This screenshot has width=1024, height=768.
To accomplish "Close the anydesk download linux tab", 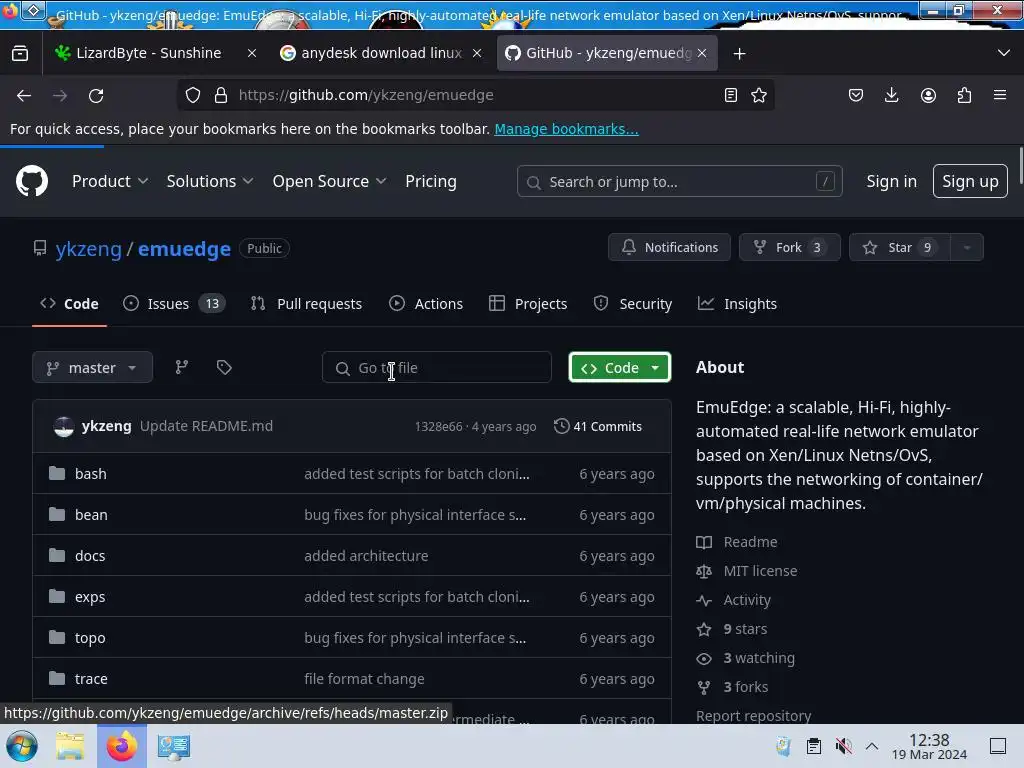I will click(477, 54).
